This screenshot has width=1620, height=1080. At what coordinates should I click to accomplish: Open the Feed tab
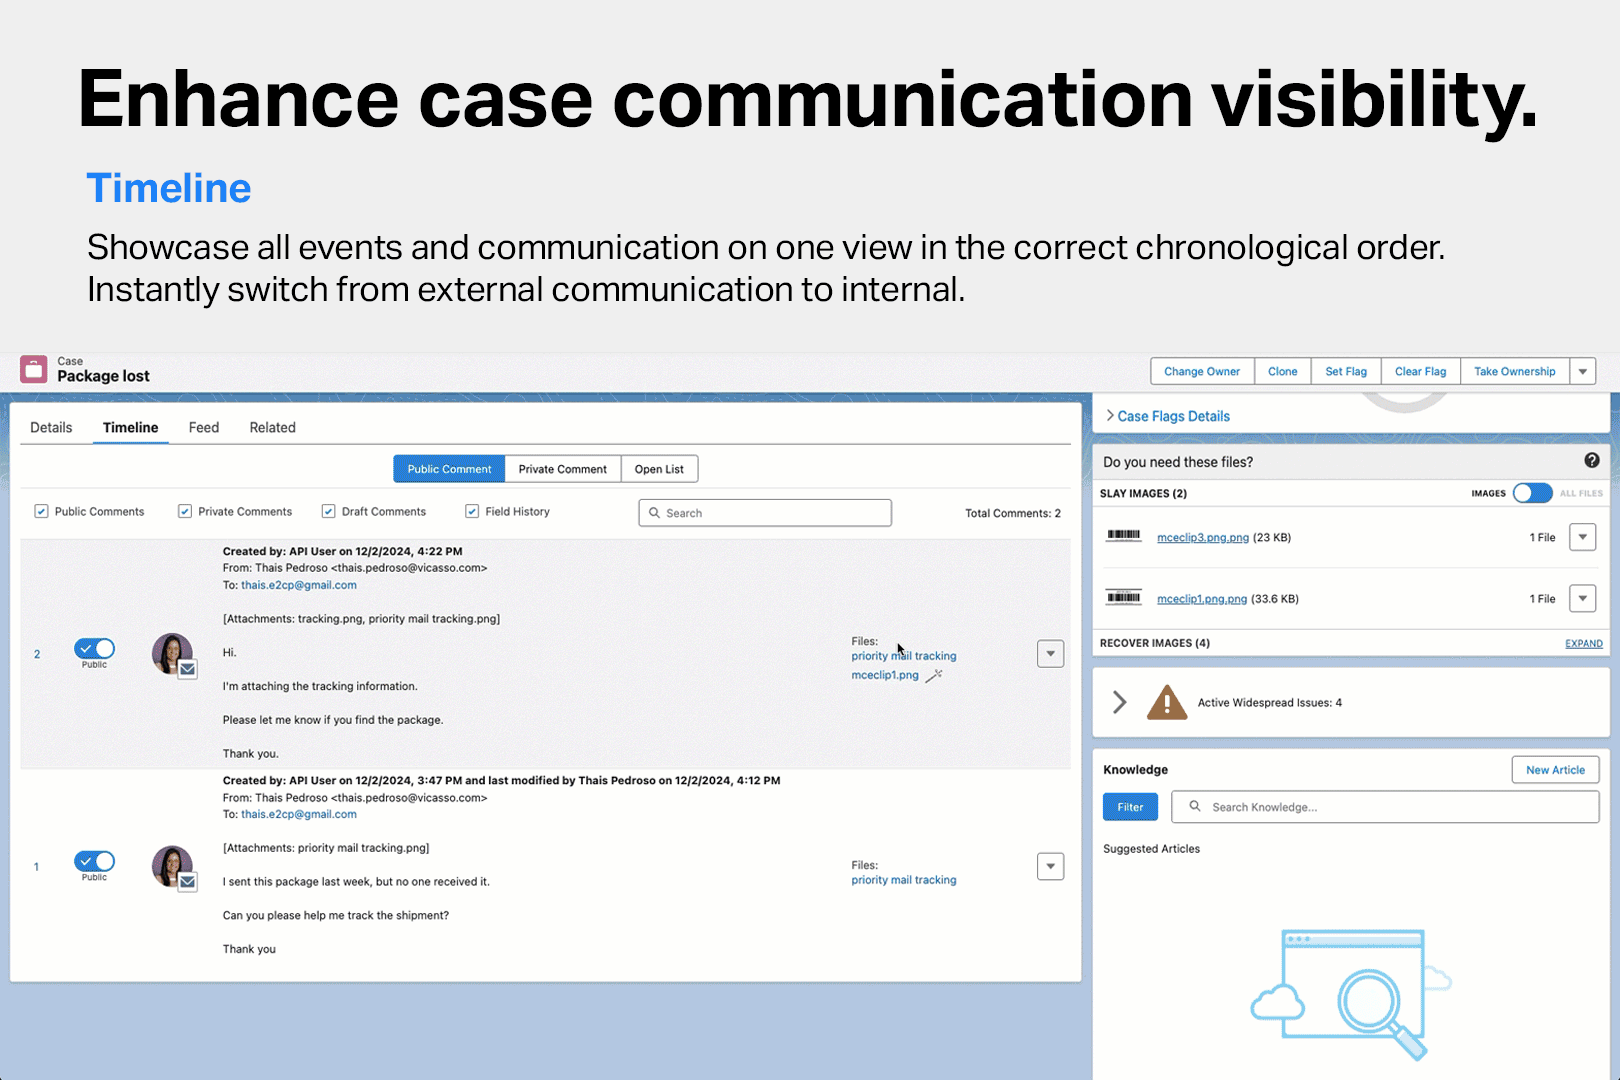[x=204, y=427]
